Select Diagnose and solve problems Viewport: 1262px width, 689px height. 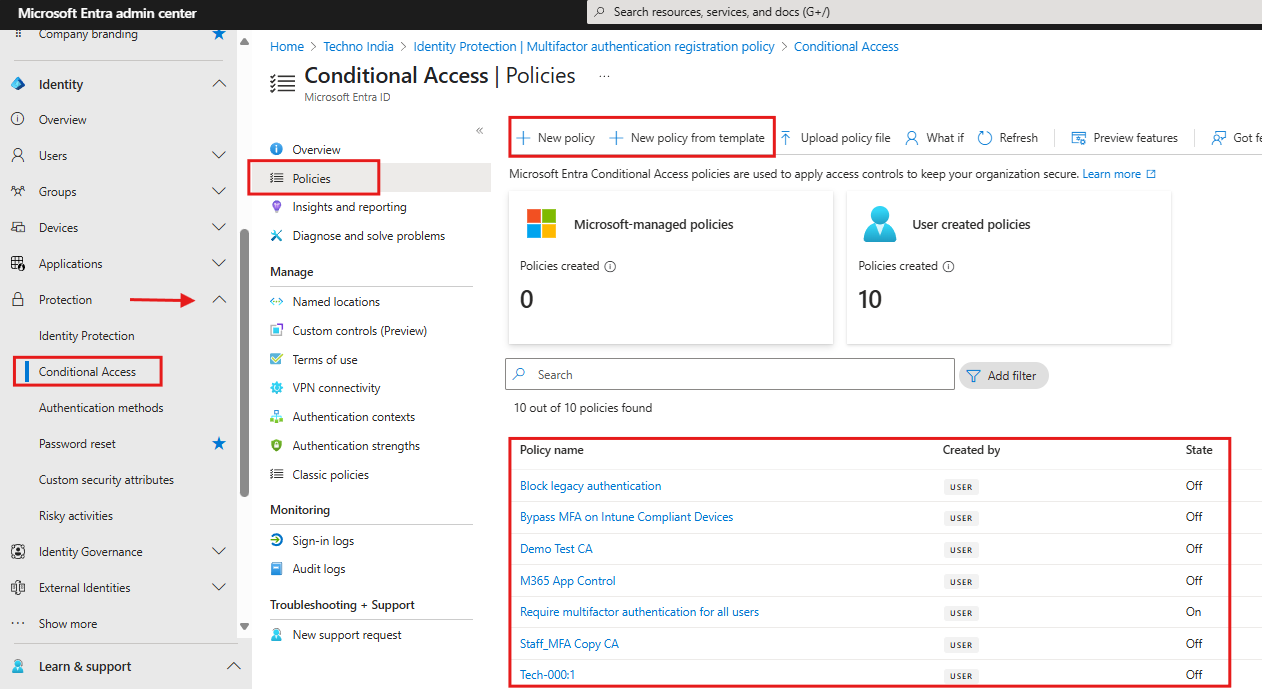click(x=370, y=235)
